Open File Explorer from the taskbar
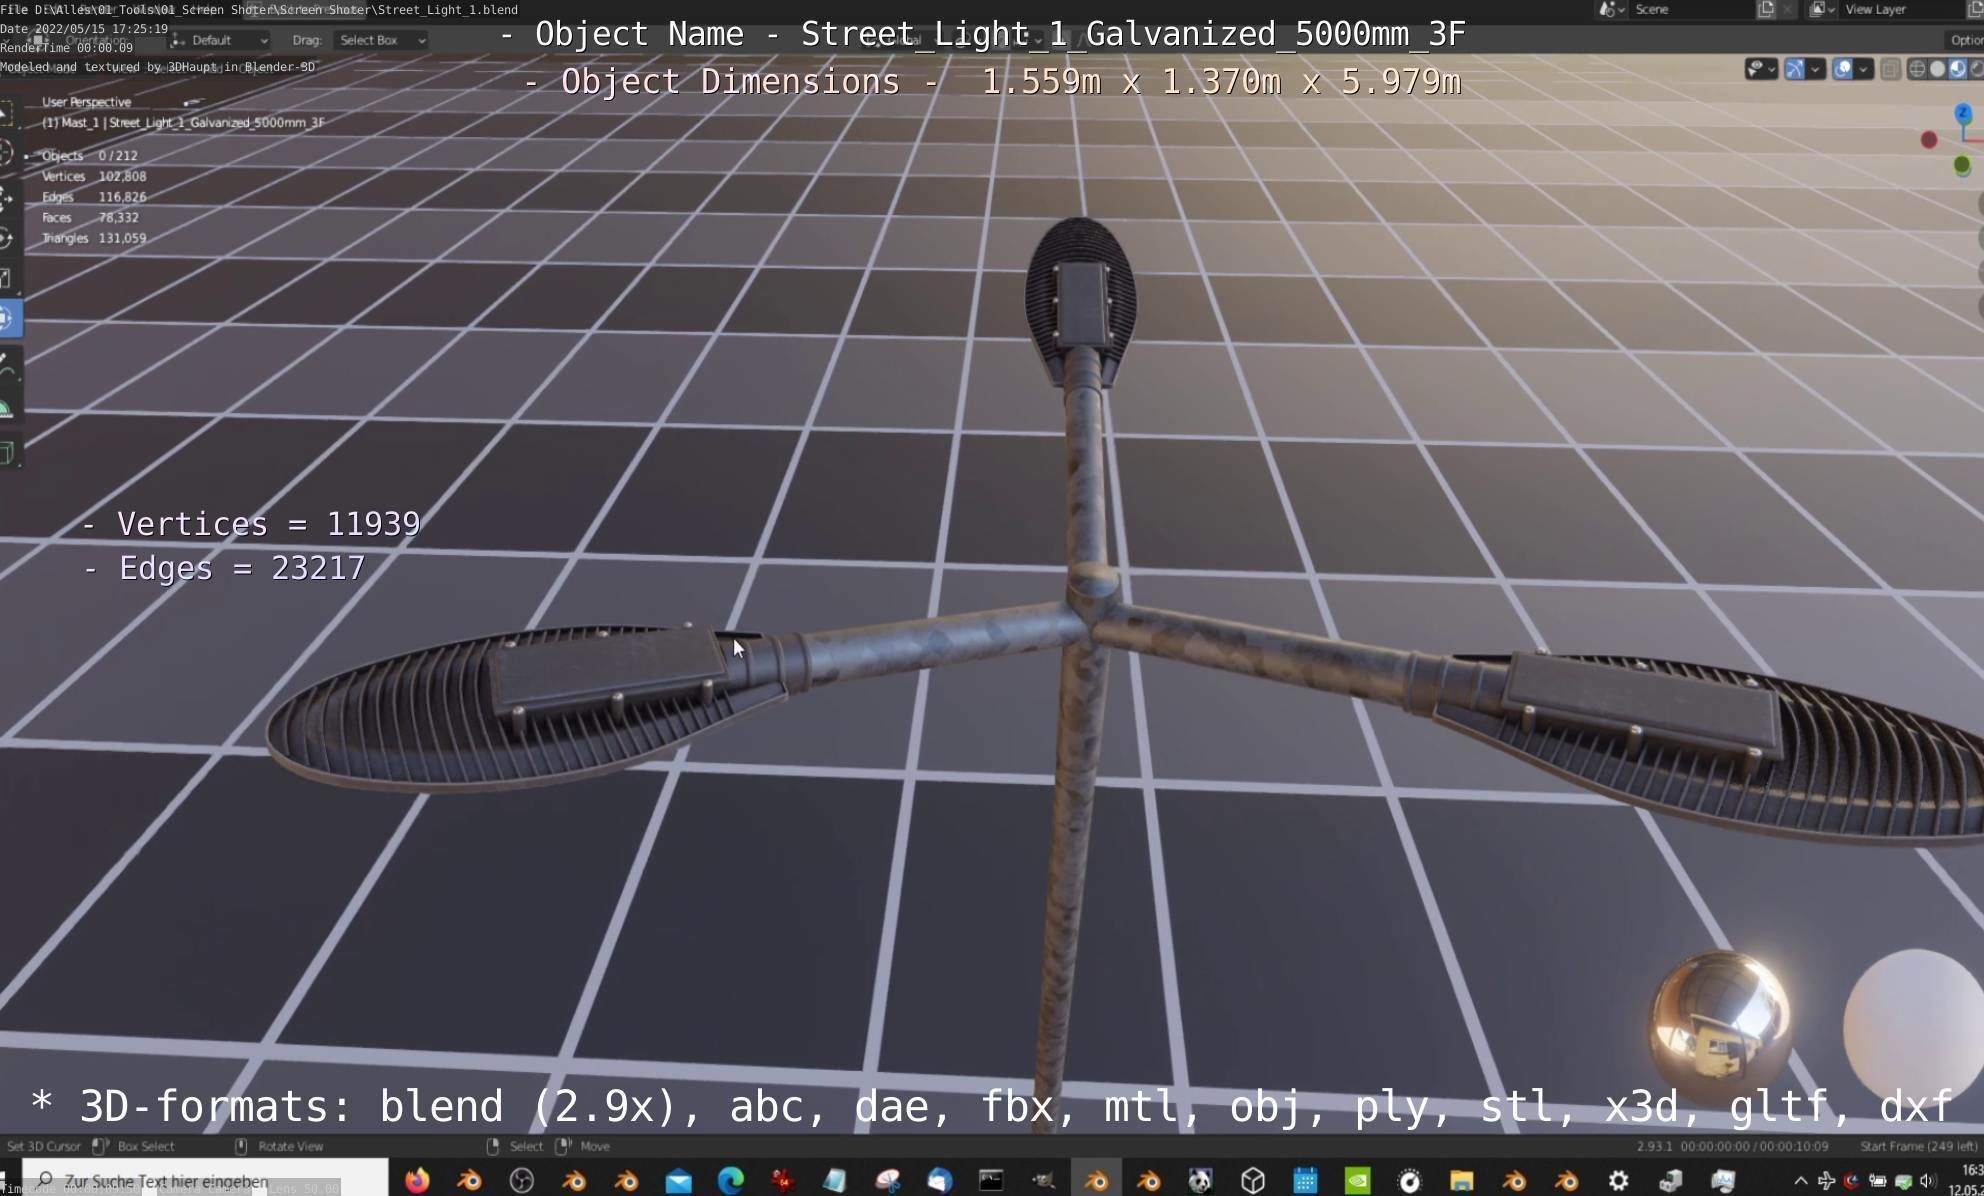Screen dimensions: 1984x1196 pyautogui.click(x=1462, y=1181)
